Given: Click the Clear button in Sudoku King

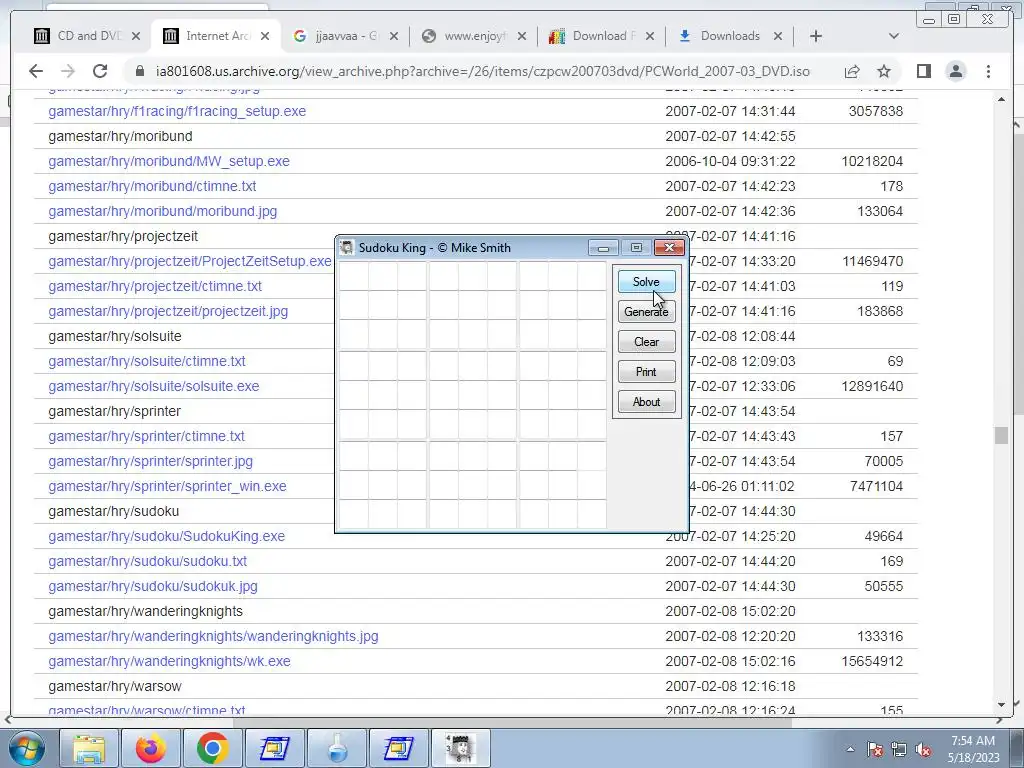Looking at the screenshot, I should (646, 342).
